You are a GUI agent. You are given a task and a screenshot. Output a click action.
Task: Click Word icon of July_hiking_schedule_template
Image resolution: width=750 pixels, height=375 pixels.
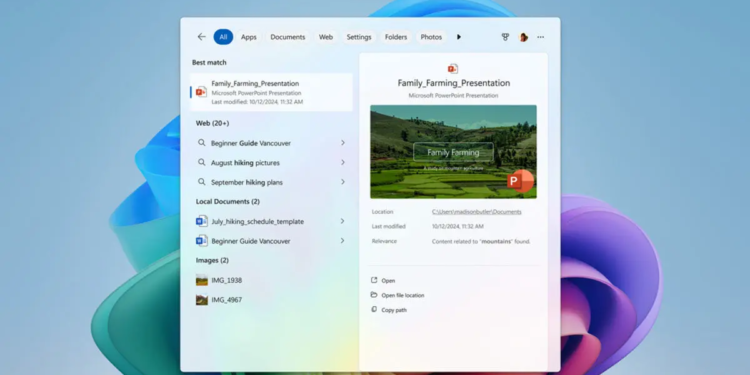tap(201, 221)
